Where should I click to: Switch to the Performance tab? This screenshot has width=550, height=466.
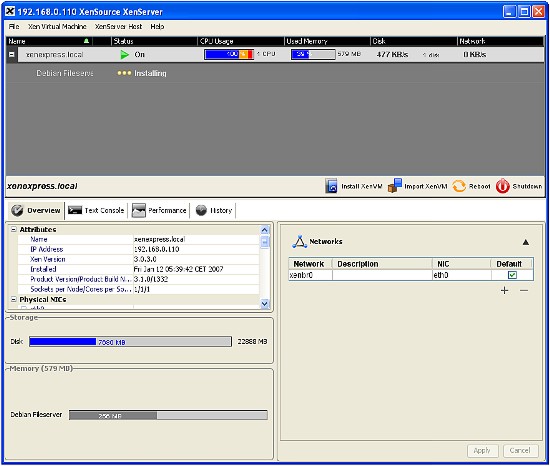coord(159,210)
